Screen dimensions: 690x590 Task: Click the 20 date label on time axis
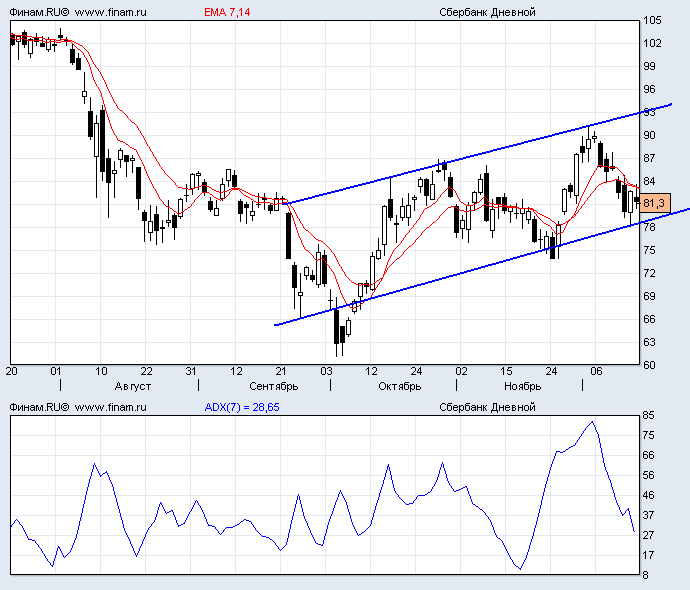coord(11,371)
